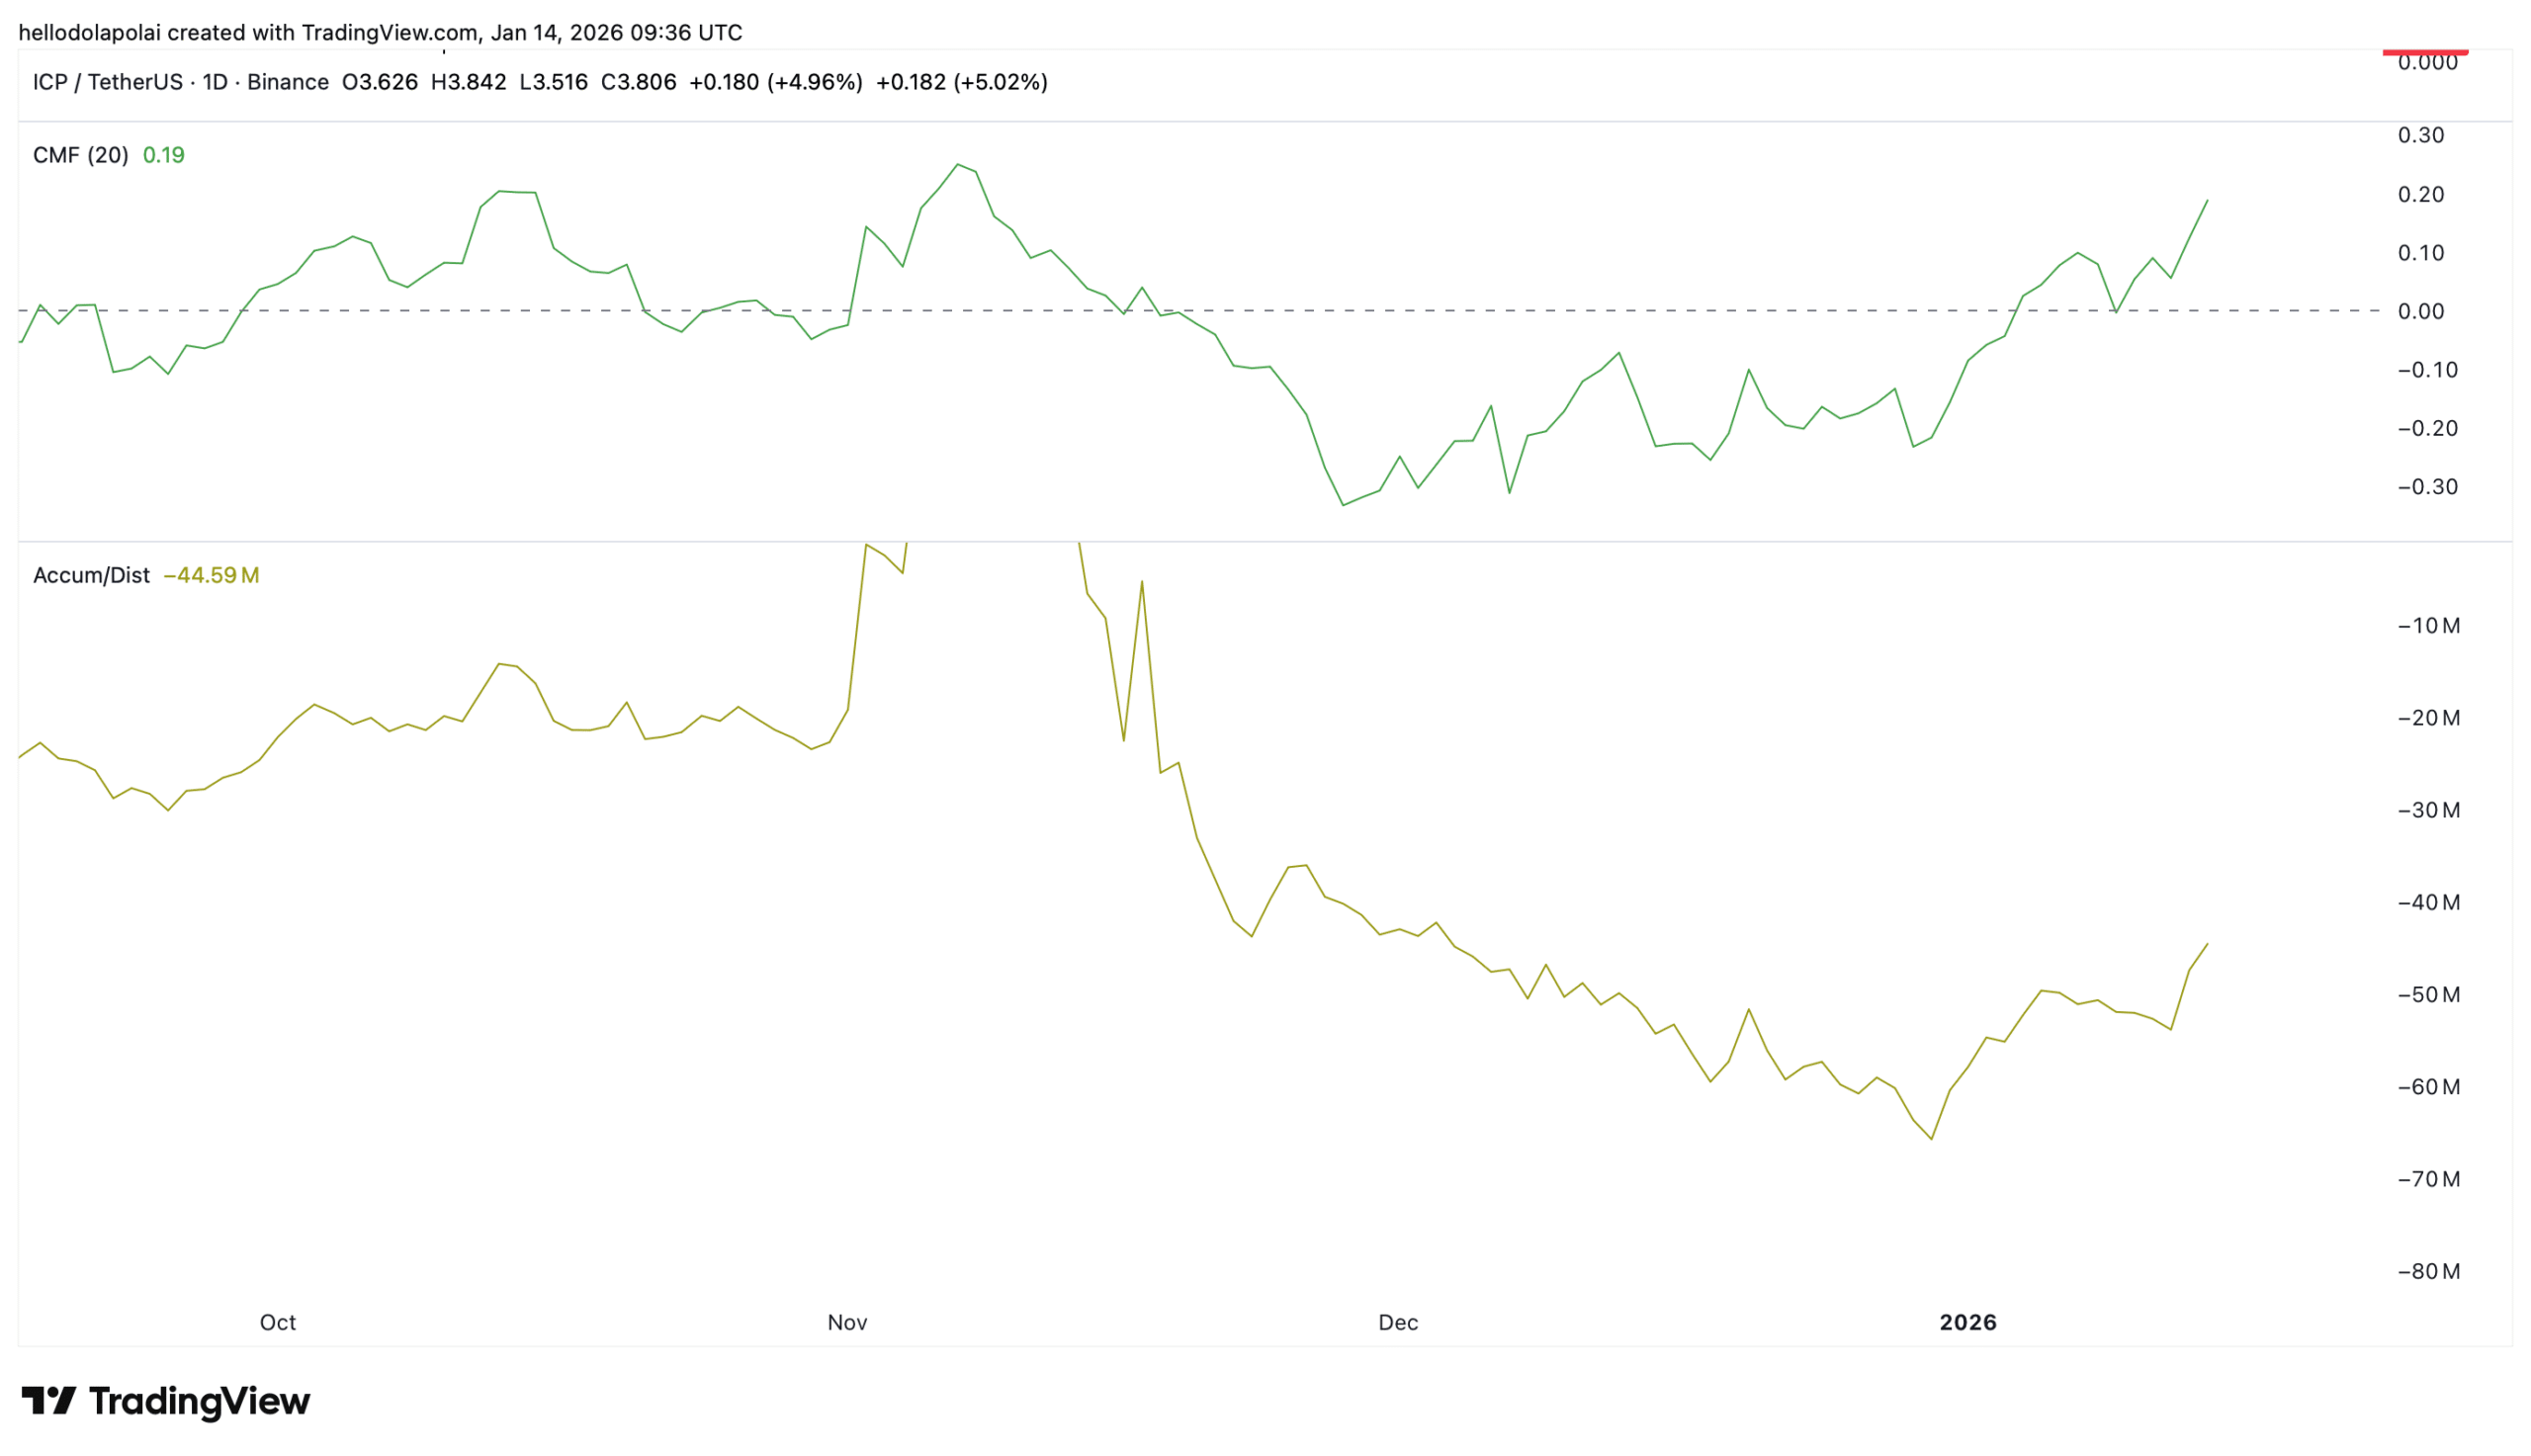Click the red price marker at top right

pos(2424,52)
